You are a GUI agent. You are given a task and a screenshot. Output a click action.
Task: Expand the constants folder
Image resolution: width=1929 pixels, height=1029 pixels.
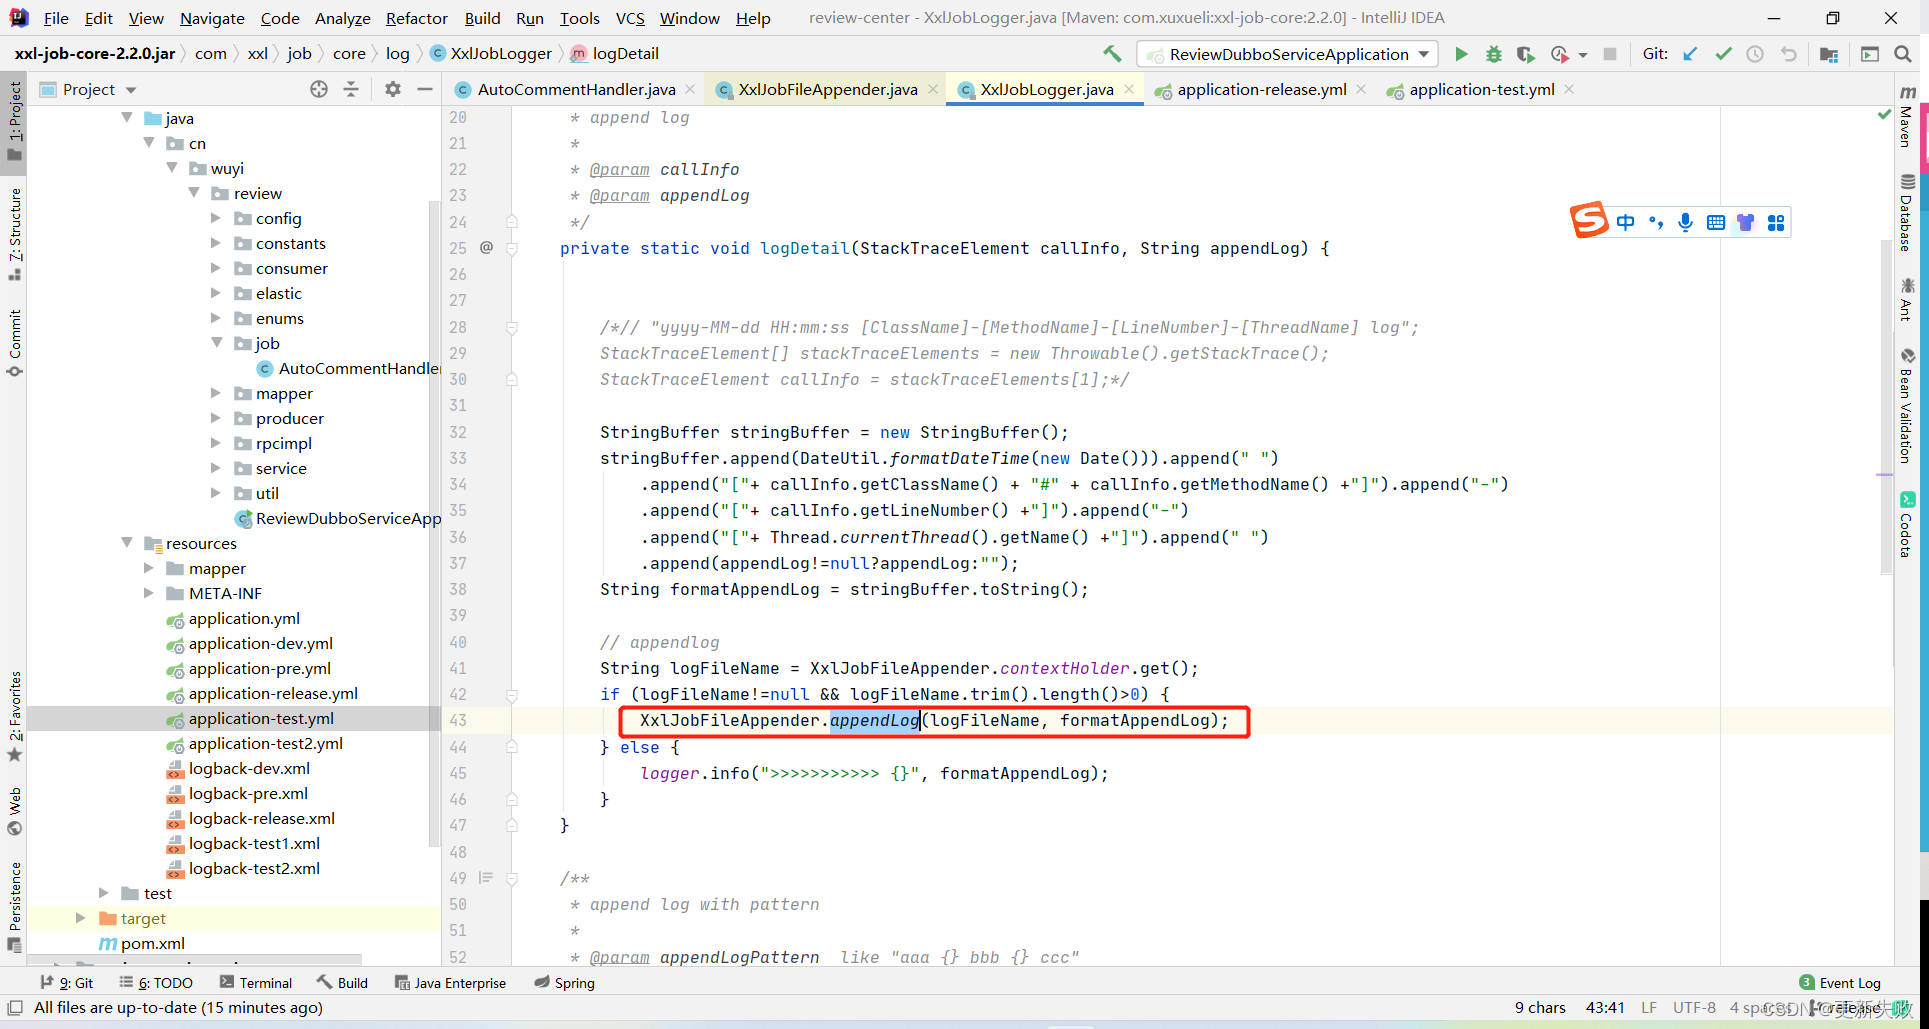215,243
